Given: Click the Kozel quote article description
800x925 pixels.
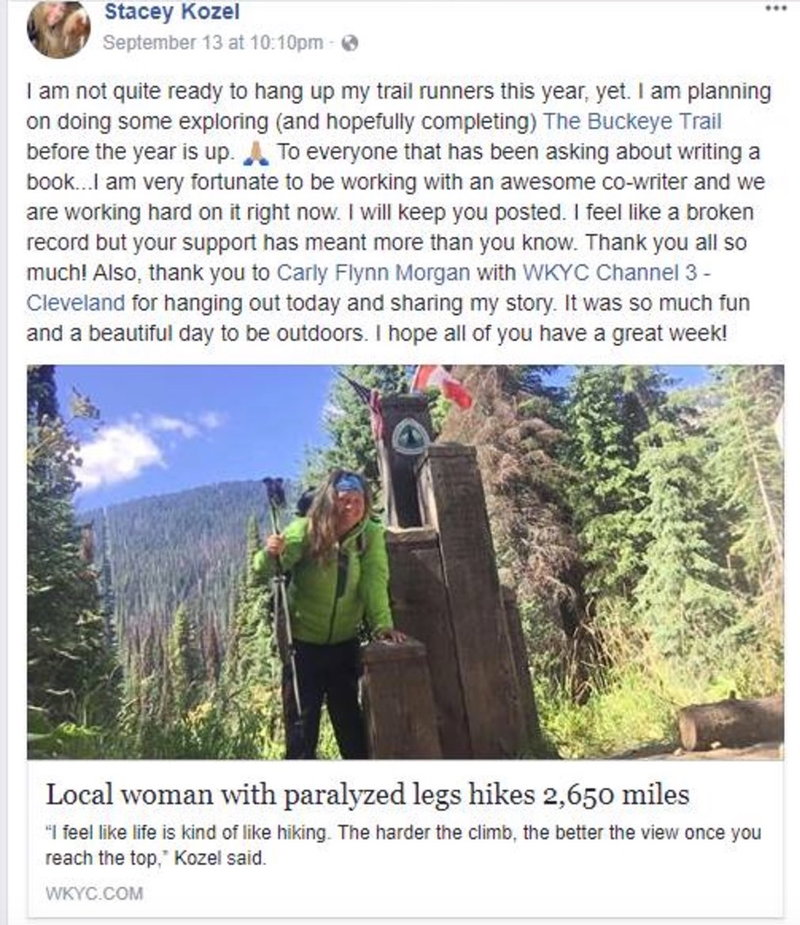Looking at the screenshot, I should [404, 845].
